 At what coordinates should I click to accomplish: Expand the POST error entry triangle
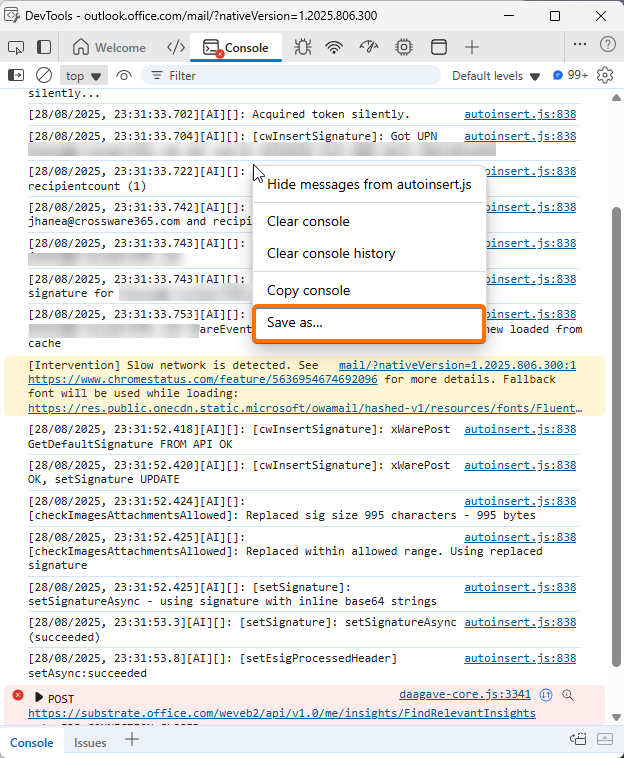pos(39,697)
